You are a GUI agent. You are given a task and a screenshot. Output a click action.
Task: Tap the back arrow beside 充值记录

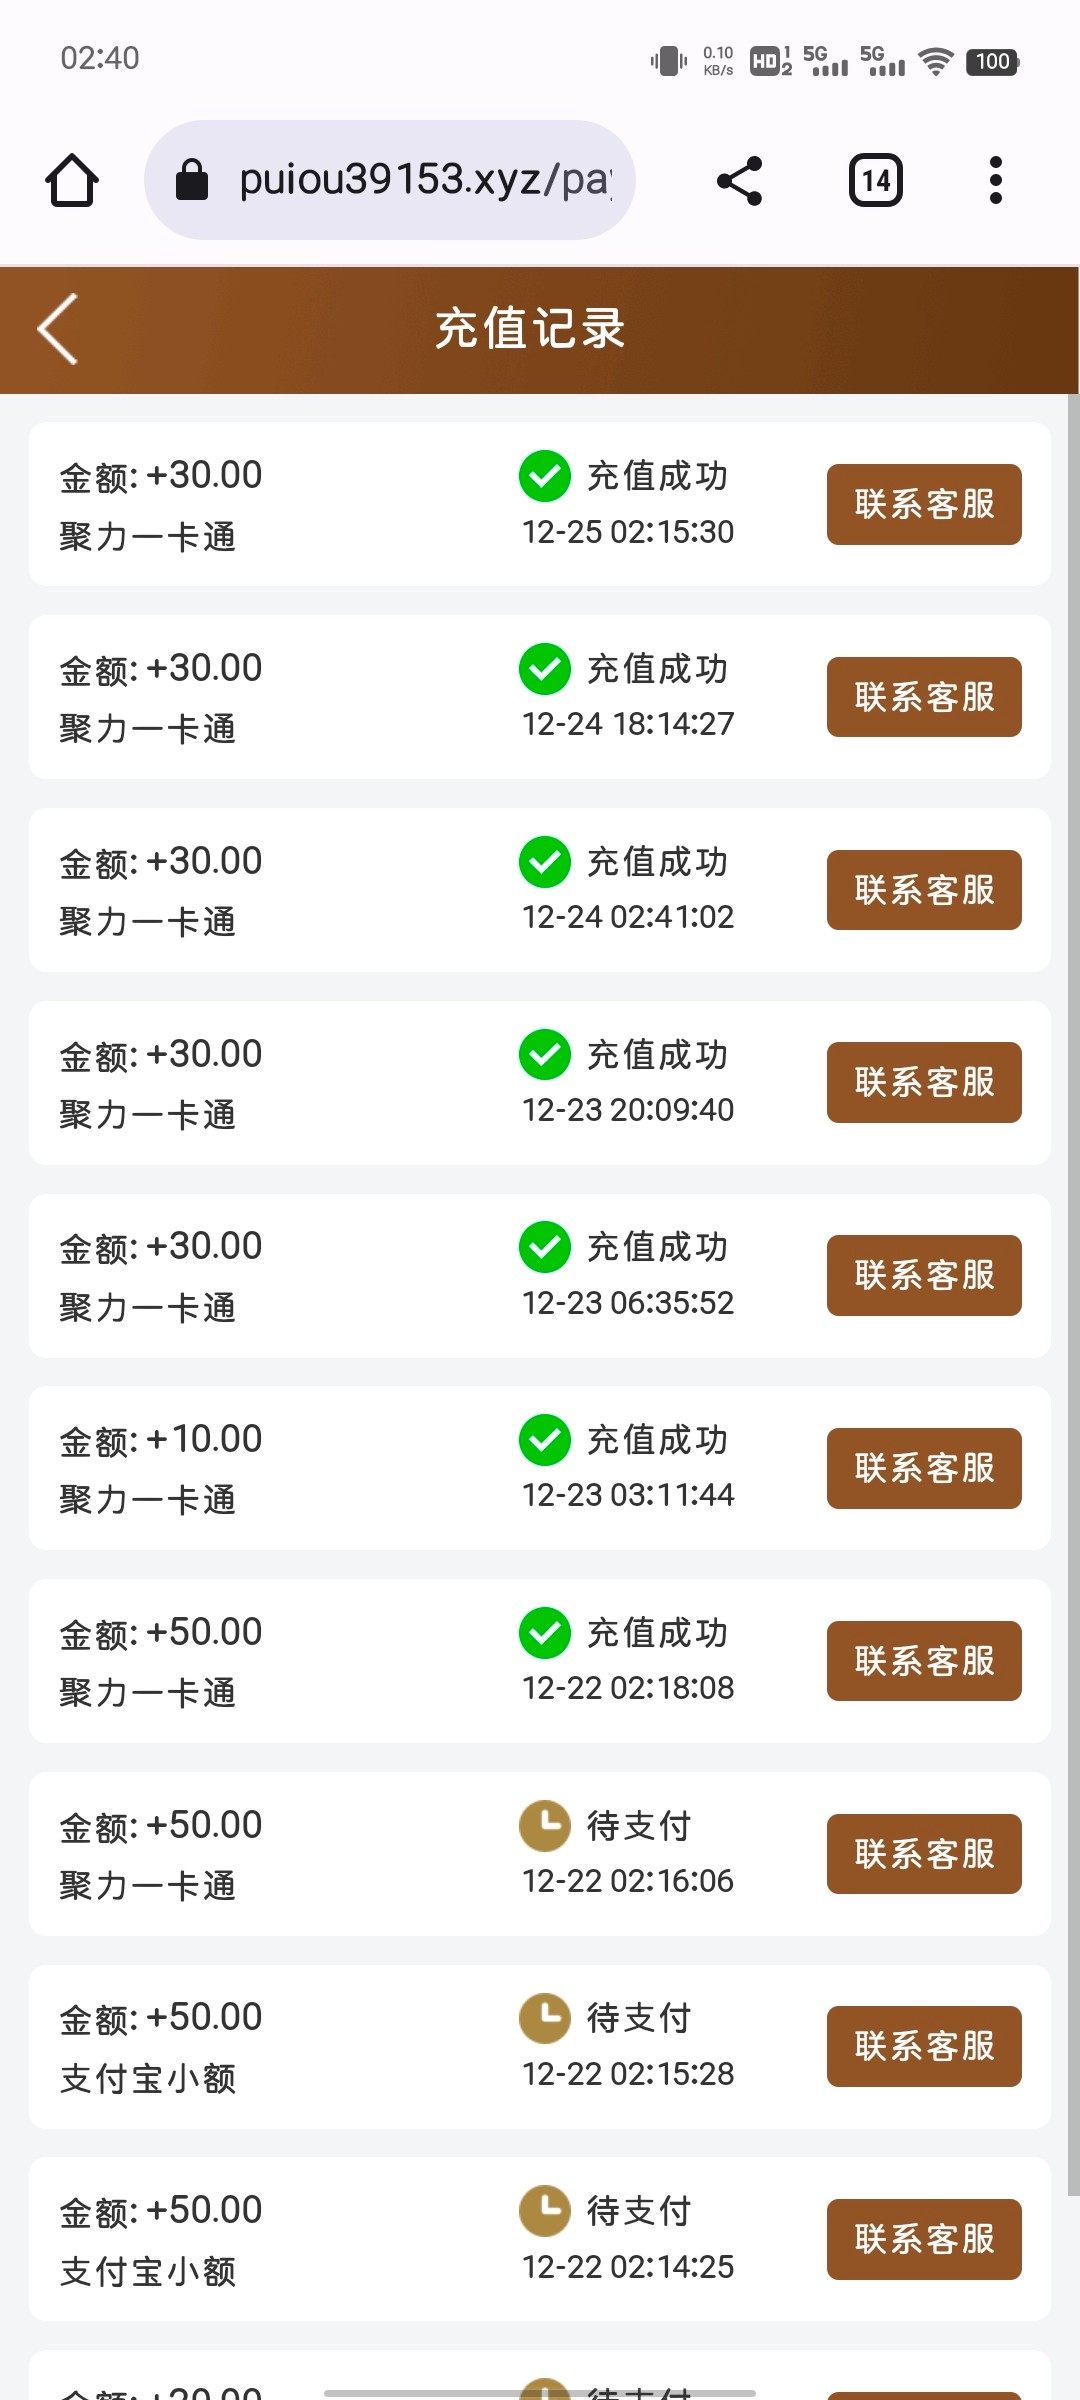(58, 329)
